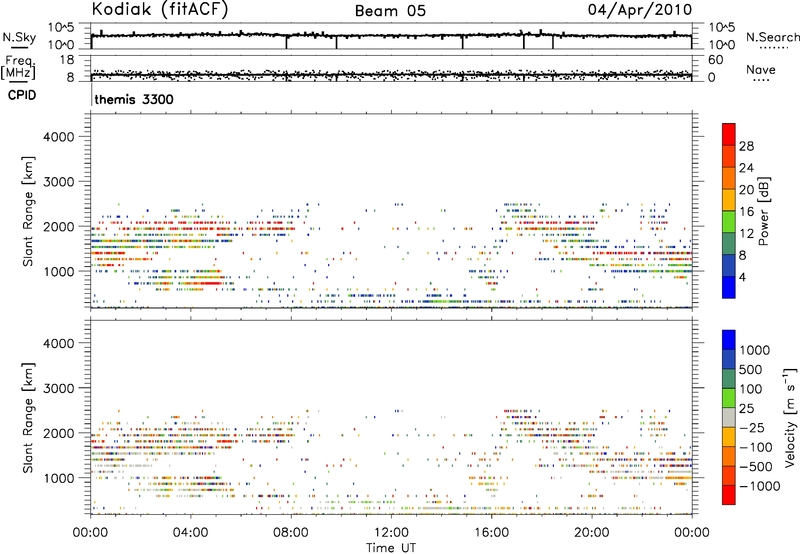Viewport: 800px width, 554px height.
Task: Click '4000' tick on power panel range axis
Action: tap(59, 137)
